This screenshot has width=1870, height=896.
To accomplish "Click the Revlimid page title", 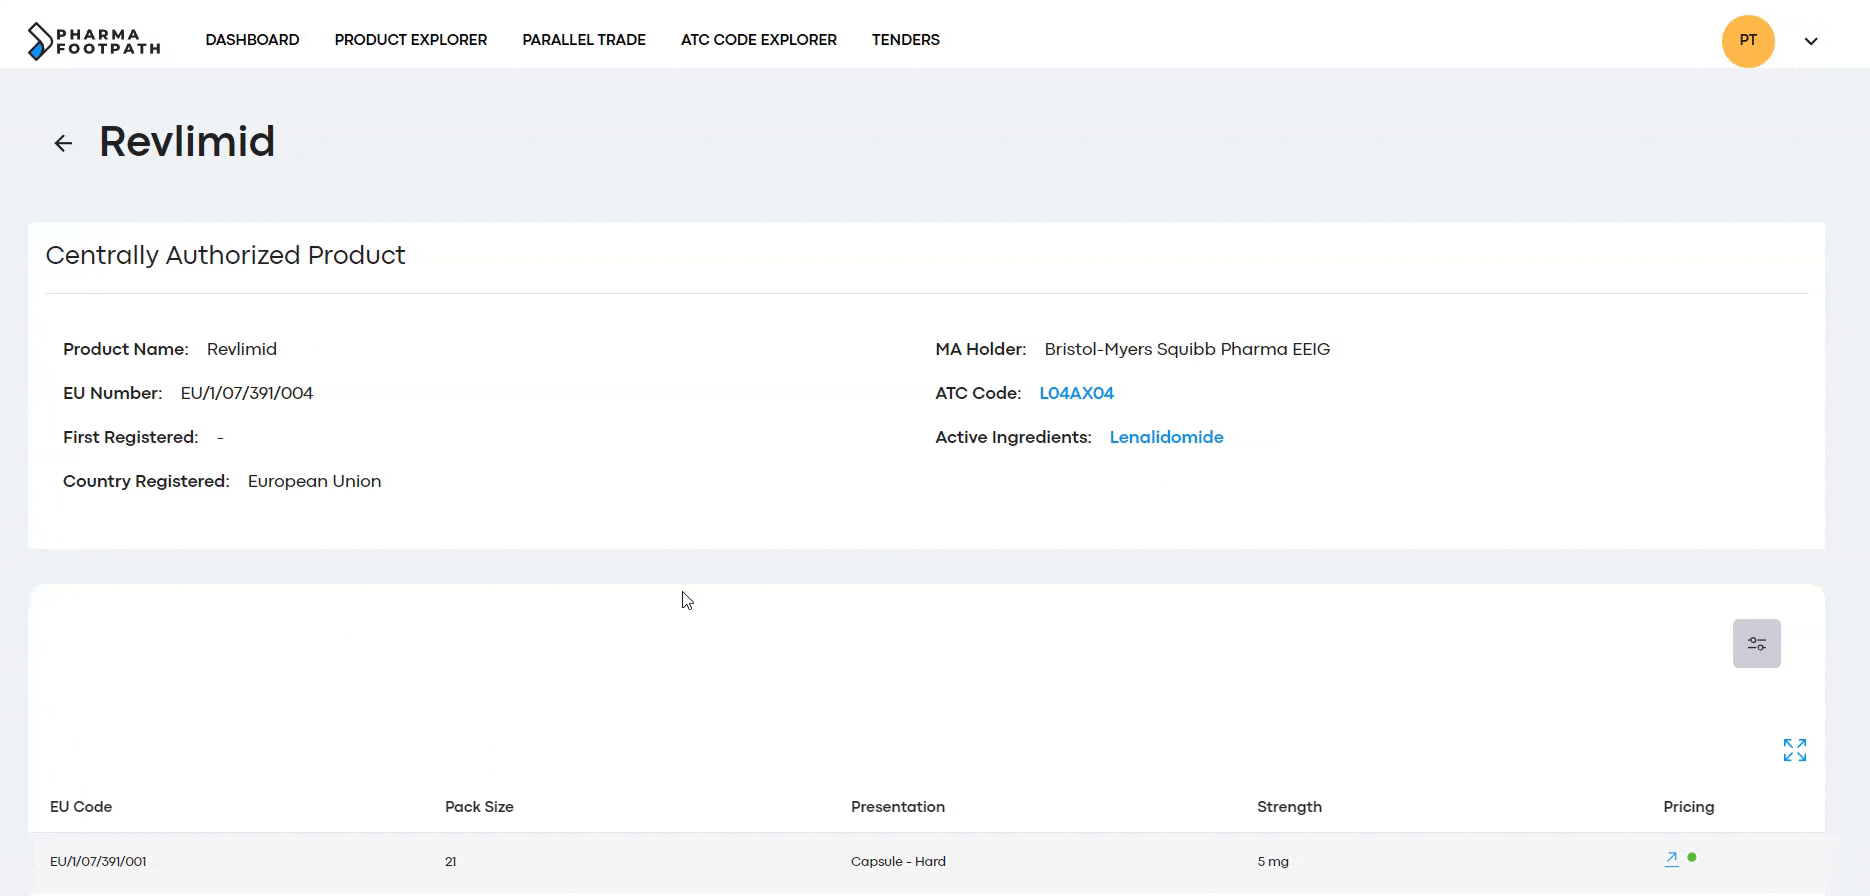I will click(x=187, y=141).
